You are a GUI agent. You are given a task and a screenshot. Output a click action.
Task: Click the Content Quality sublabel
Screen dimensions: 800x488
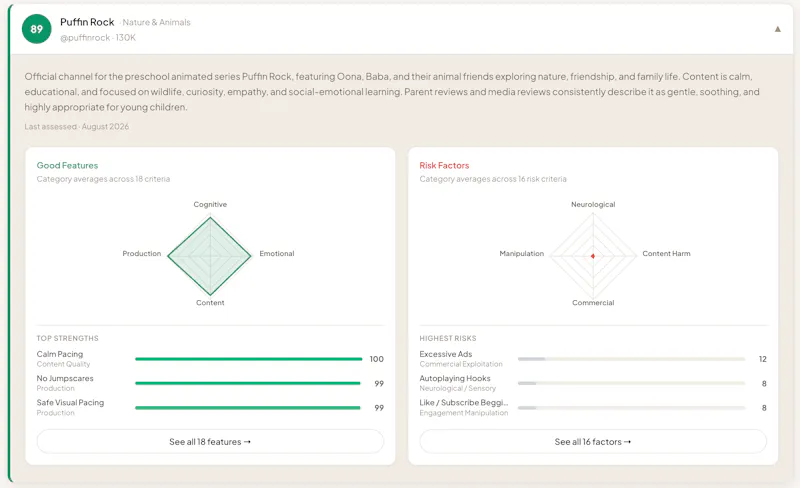click(x=63, y=364)
